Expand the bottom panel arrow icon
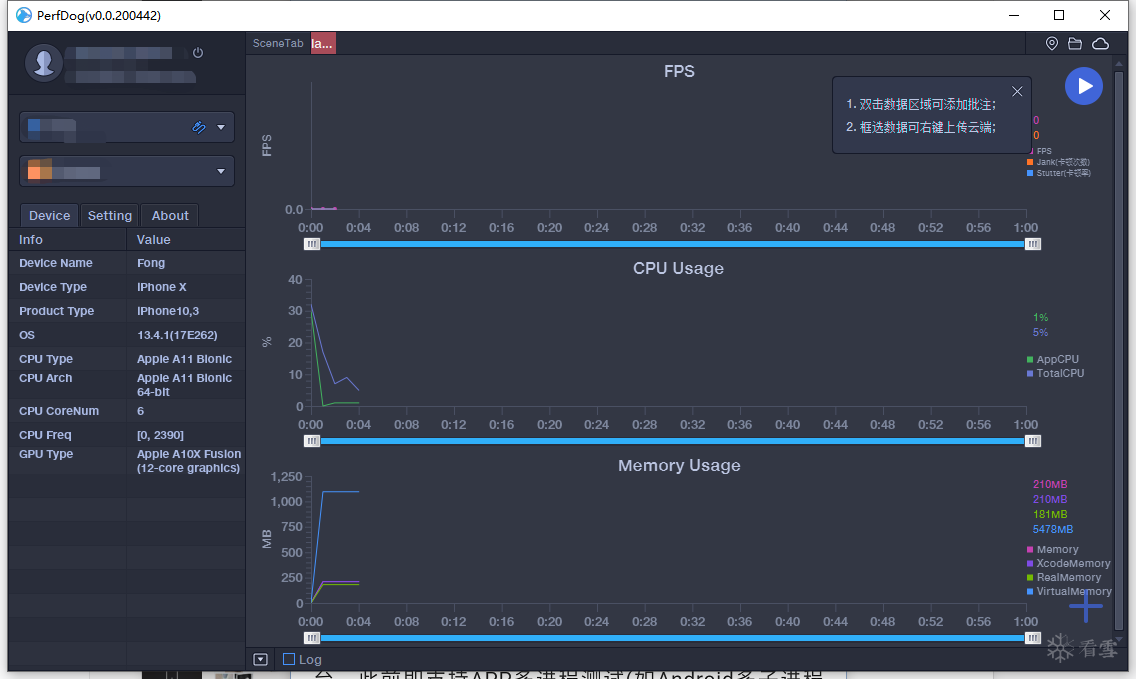The image size is (1136, 679). (261, 659)
